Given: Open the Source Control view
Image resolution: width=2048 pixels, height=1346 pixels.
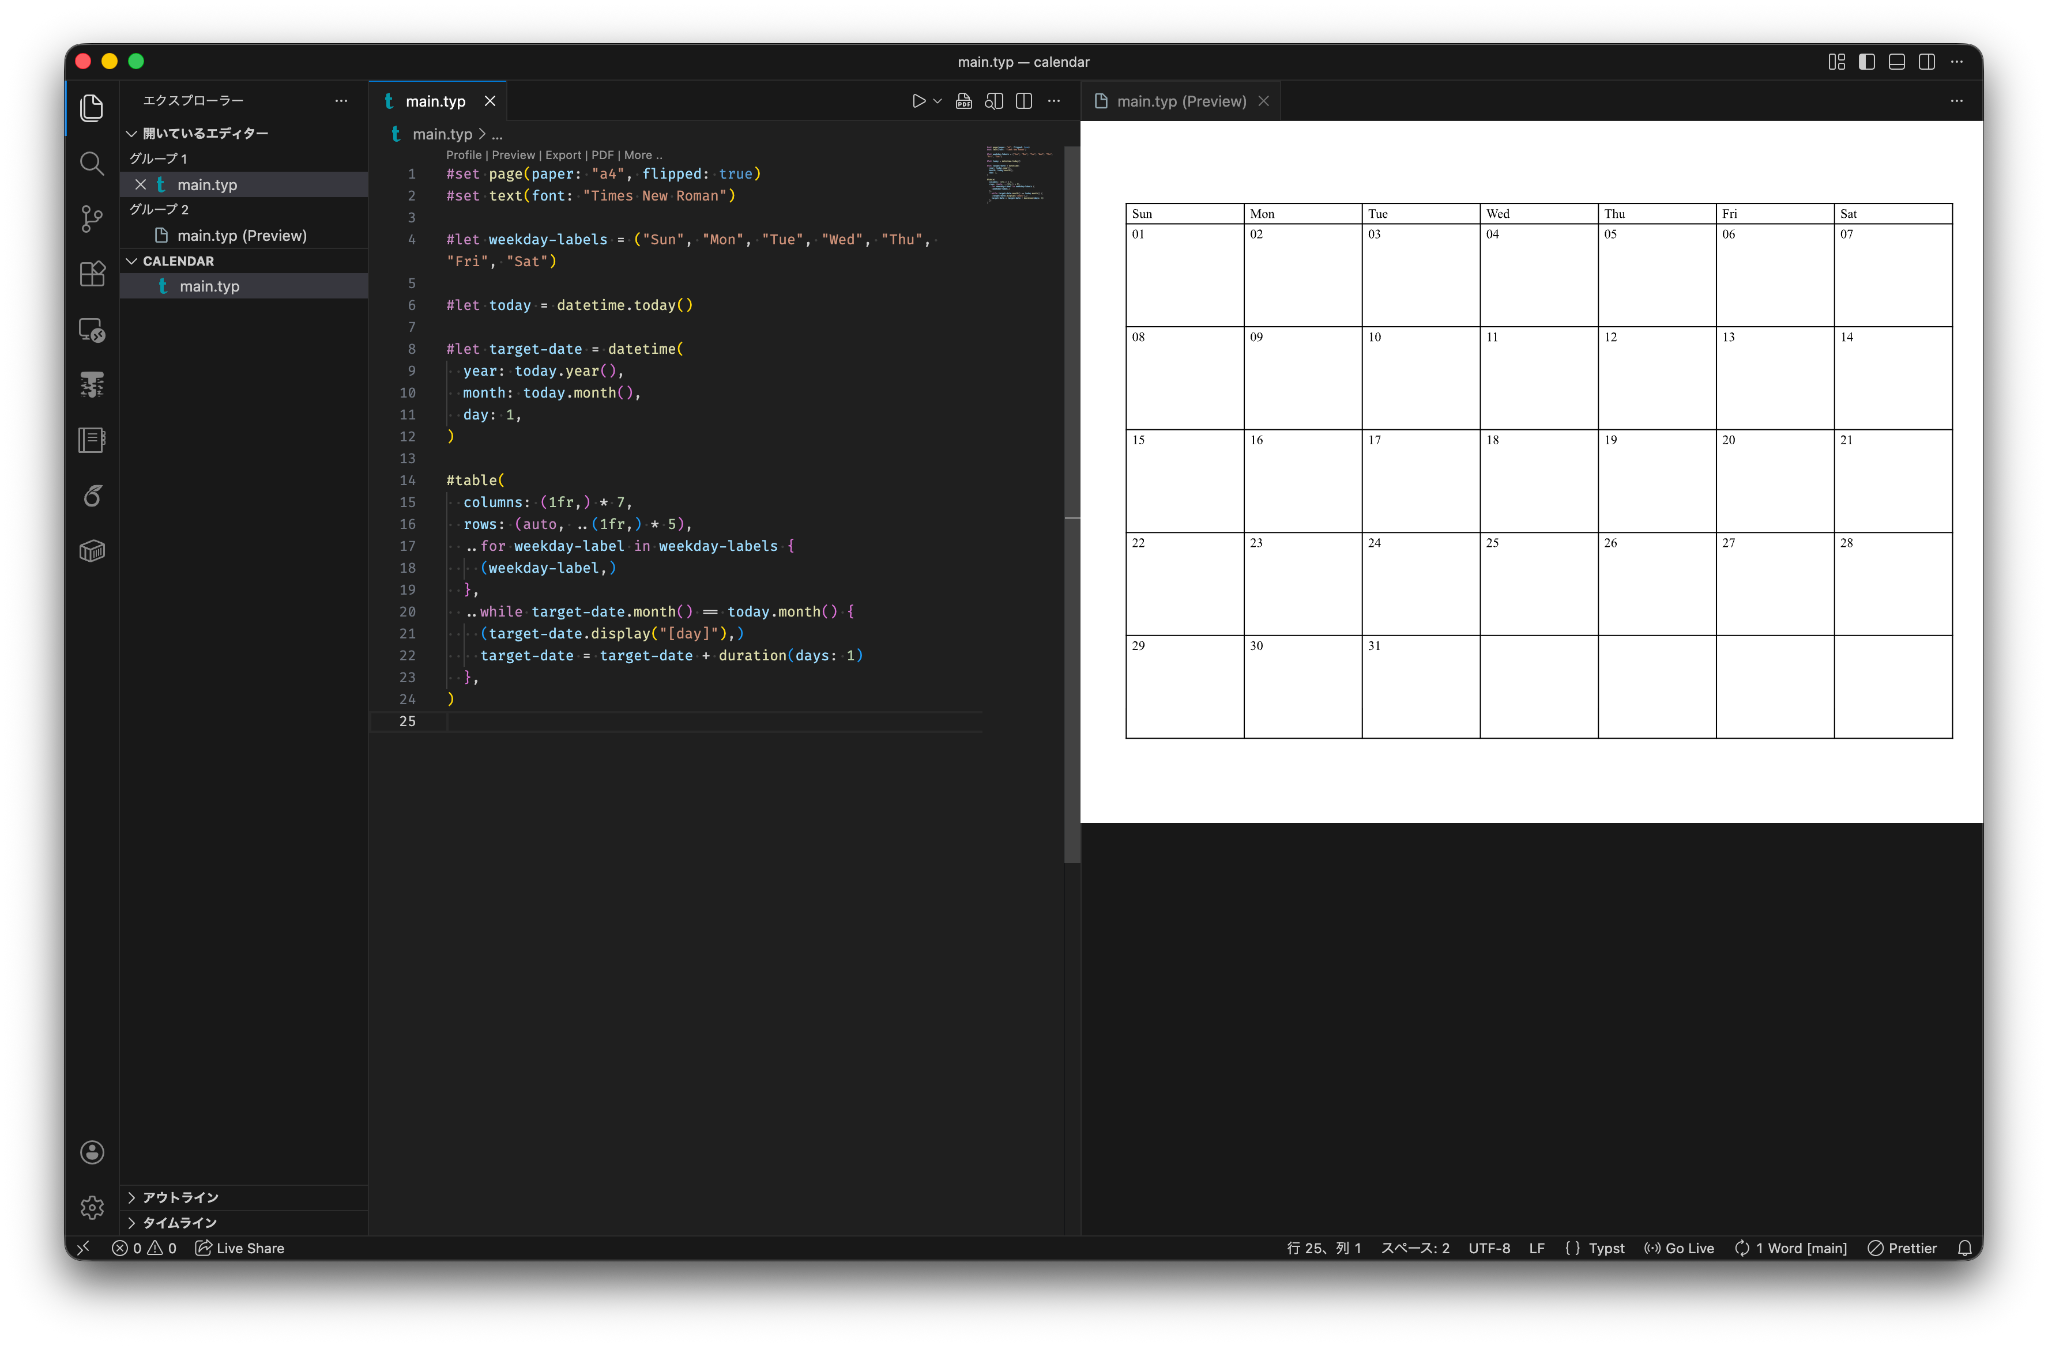Looking at the screenshot, I should point(92,218).
